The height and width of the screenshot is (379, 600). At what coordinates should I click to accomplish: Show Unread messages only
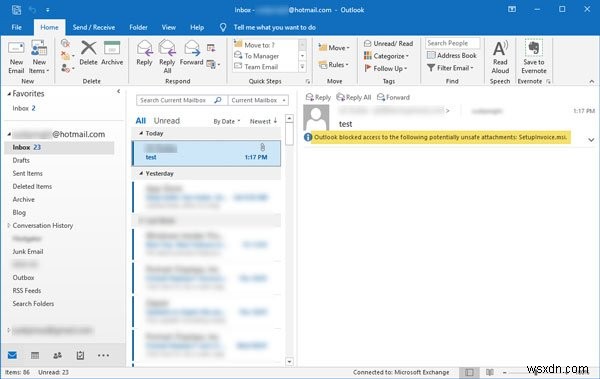(166, 121)
